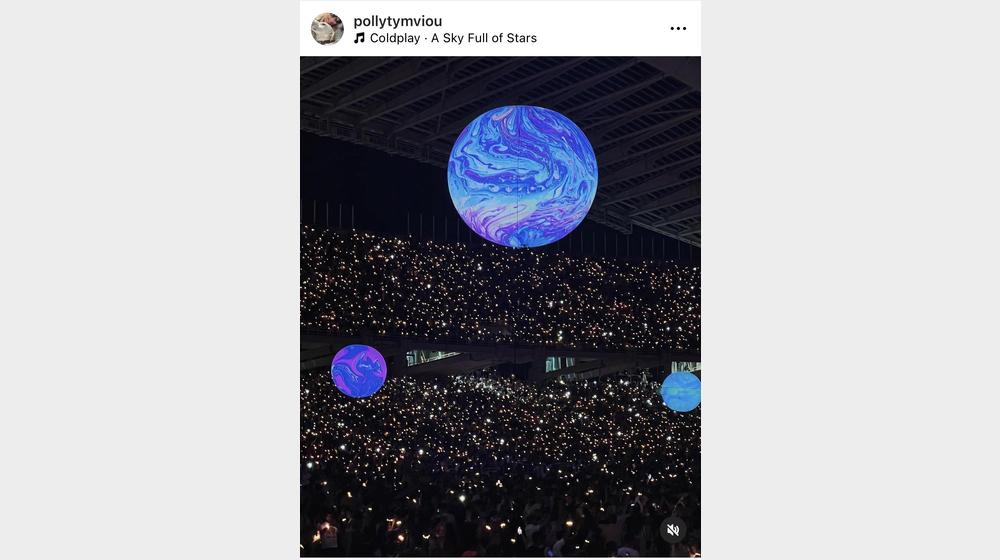Open pollytymviou's profile picture
Screen dimensions: 1000x560
(327, 28)
